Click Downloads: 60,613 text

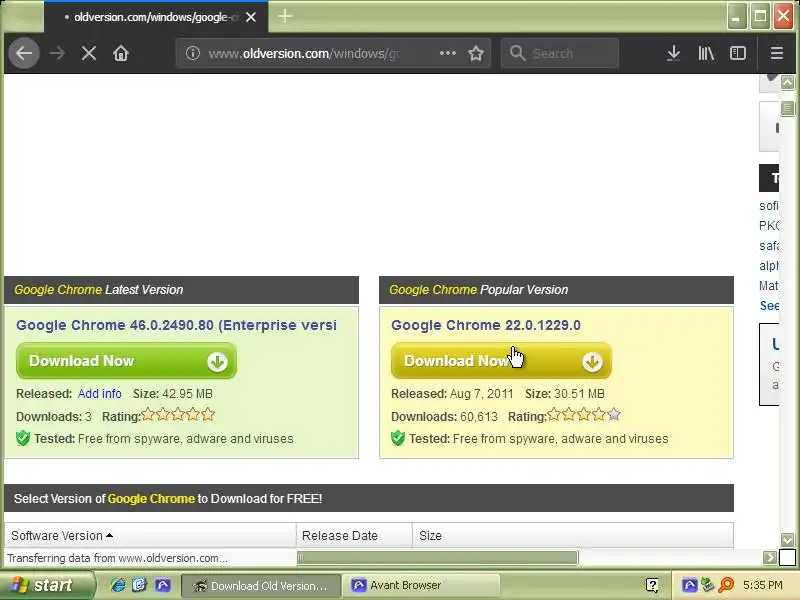(444, 417)
